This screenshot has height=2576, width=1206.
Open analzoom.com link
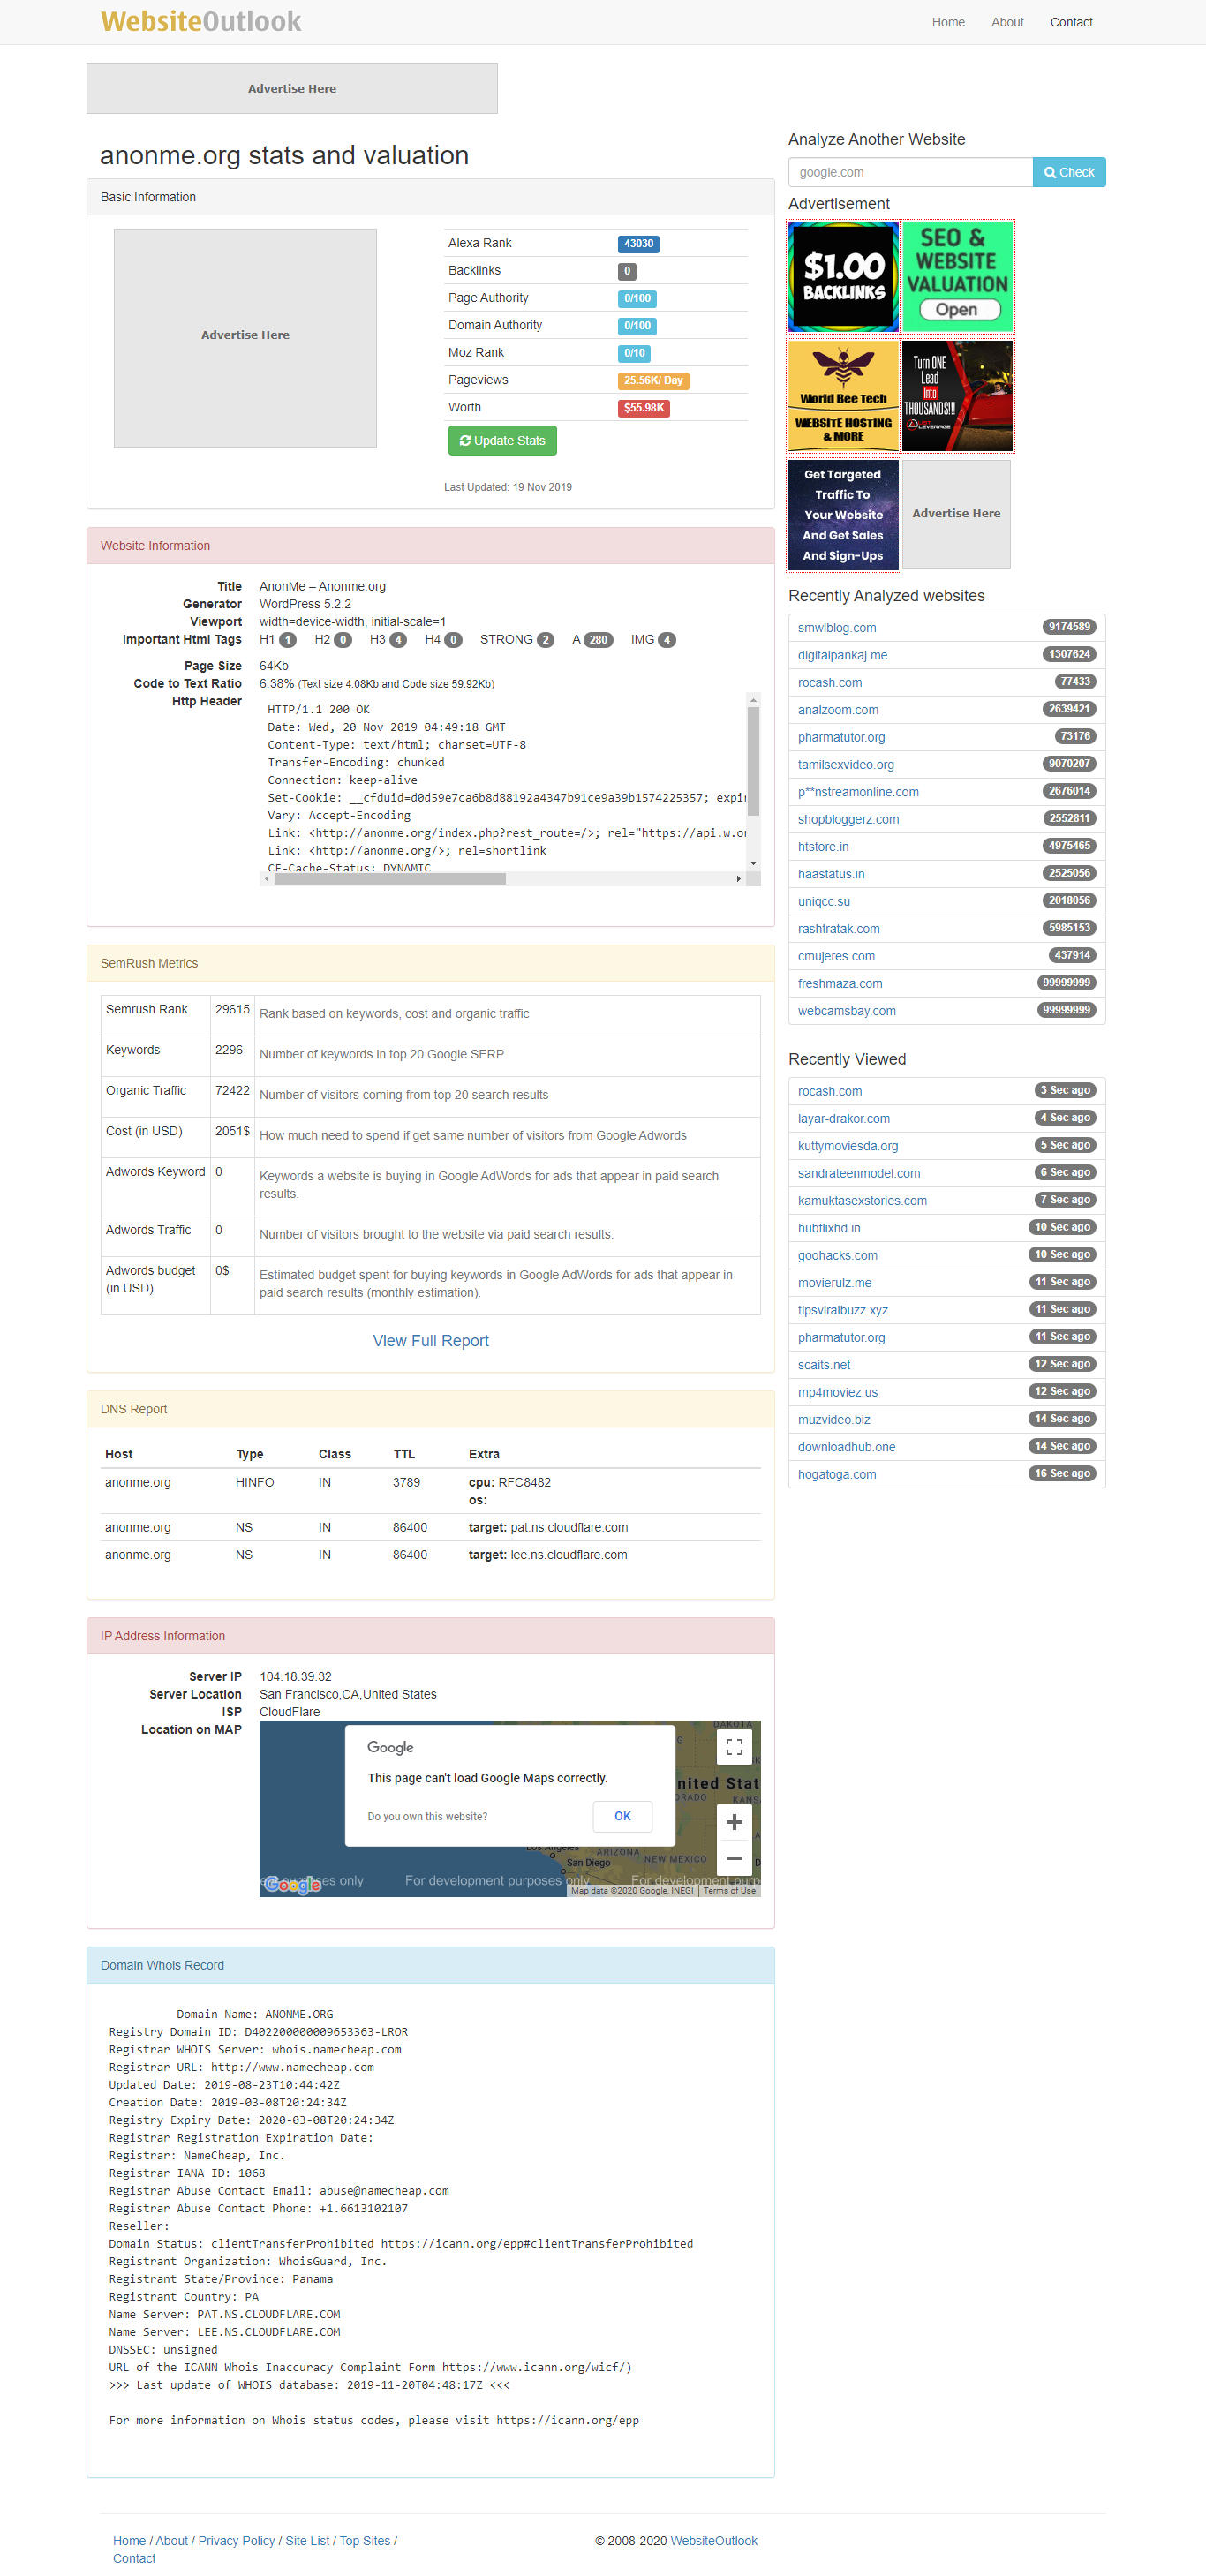coord(837,709)
